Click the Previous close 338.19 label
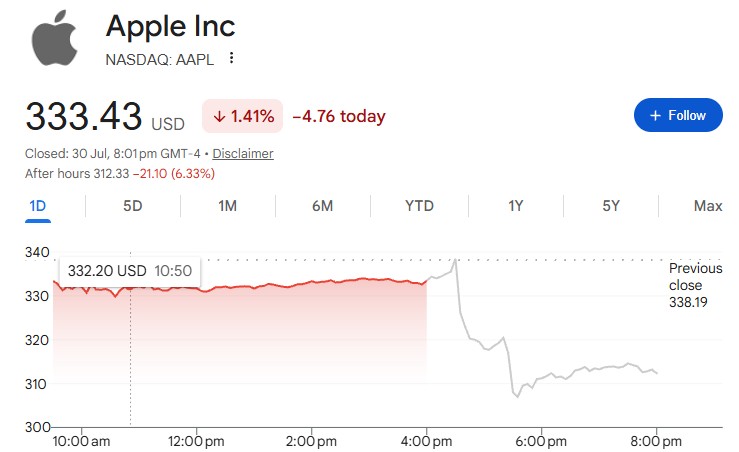This screenshot has width=739, height=452. coord(695,285)
